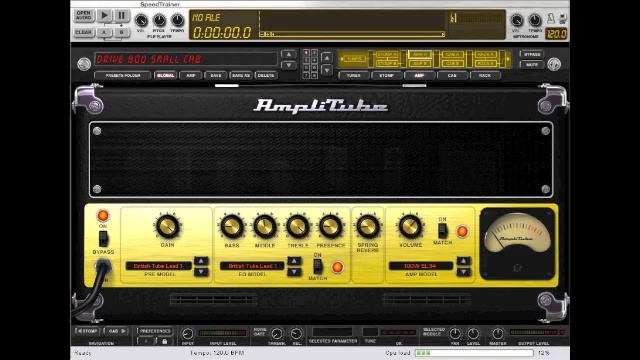The width and height of the screenshot is (640, 360).
Task: Select the Amp preset scope button
Action: [191, 76]
